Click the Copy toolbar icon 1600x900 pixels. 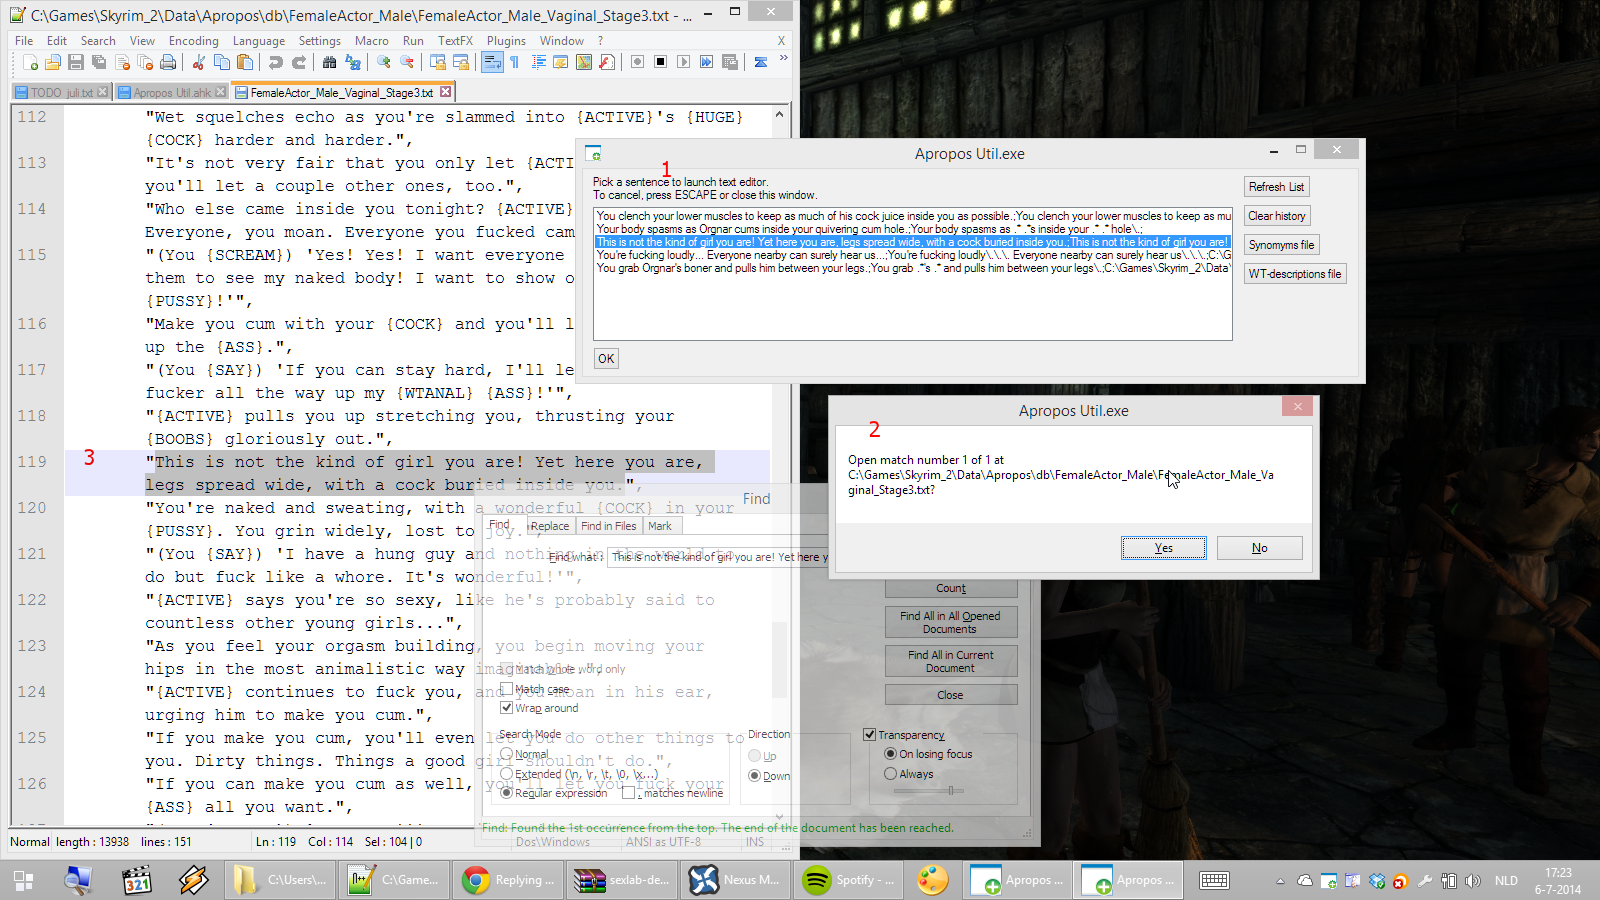point(222,62)
